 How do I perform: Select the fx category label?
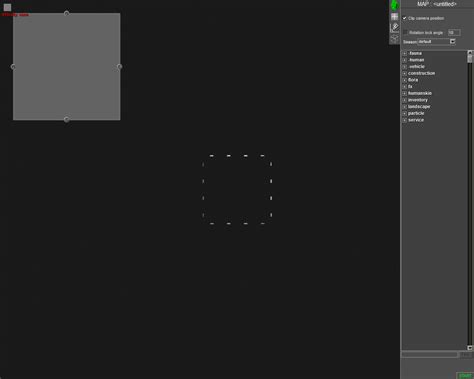pos(410,87)
